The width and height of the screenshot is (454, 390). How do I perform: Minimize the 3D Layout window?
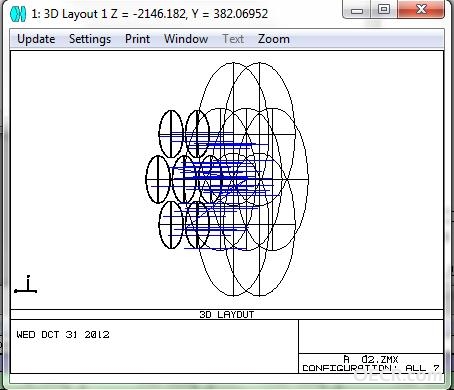pyautogui.click(x=357, y=10)
